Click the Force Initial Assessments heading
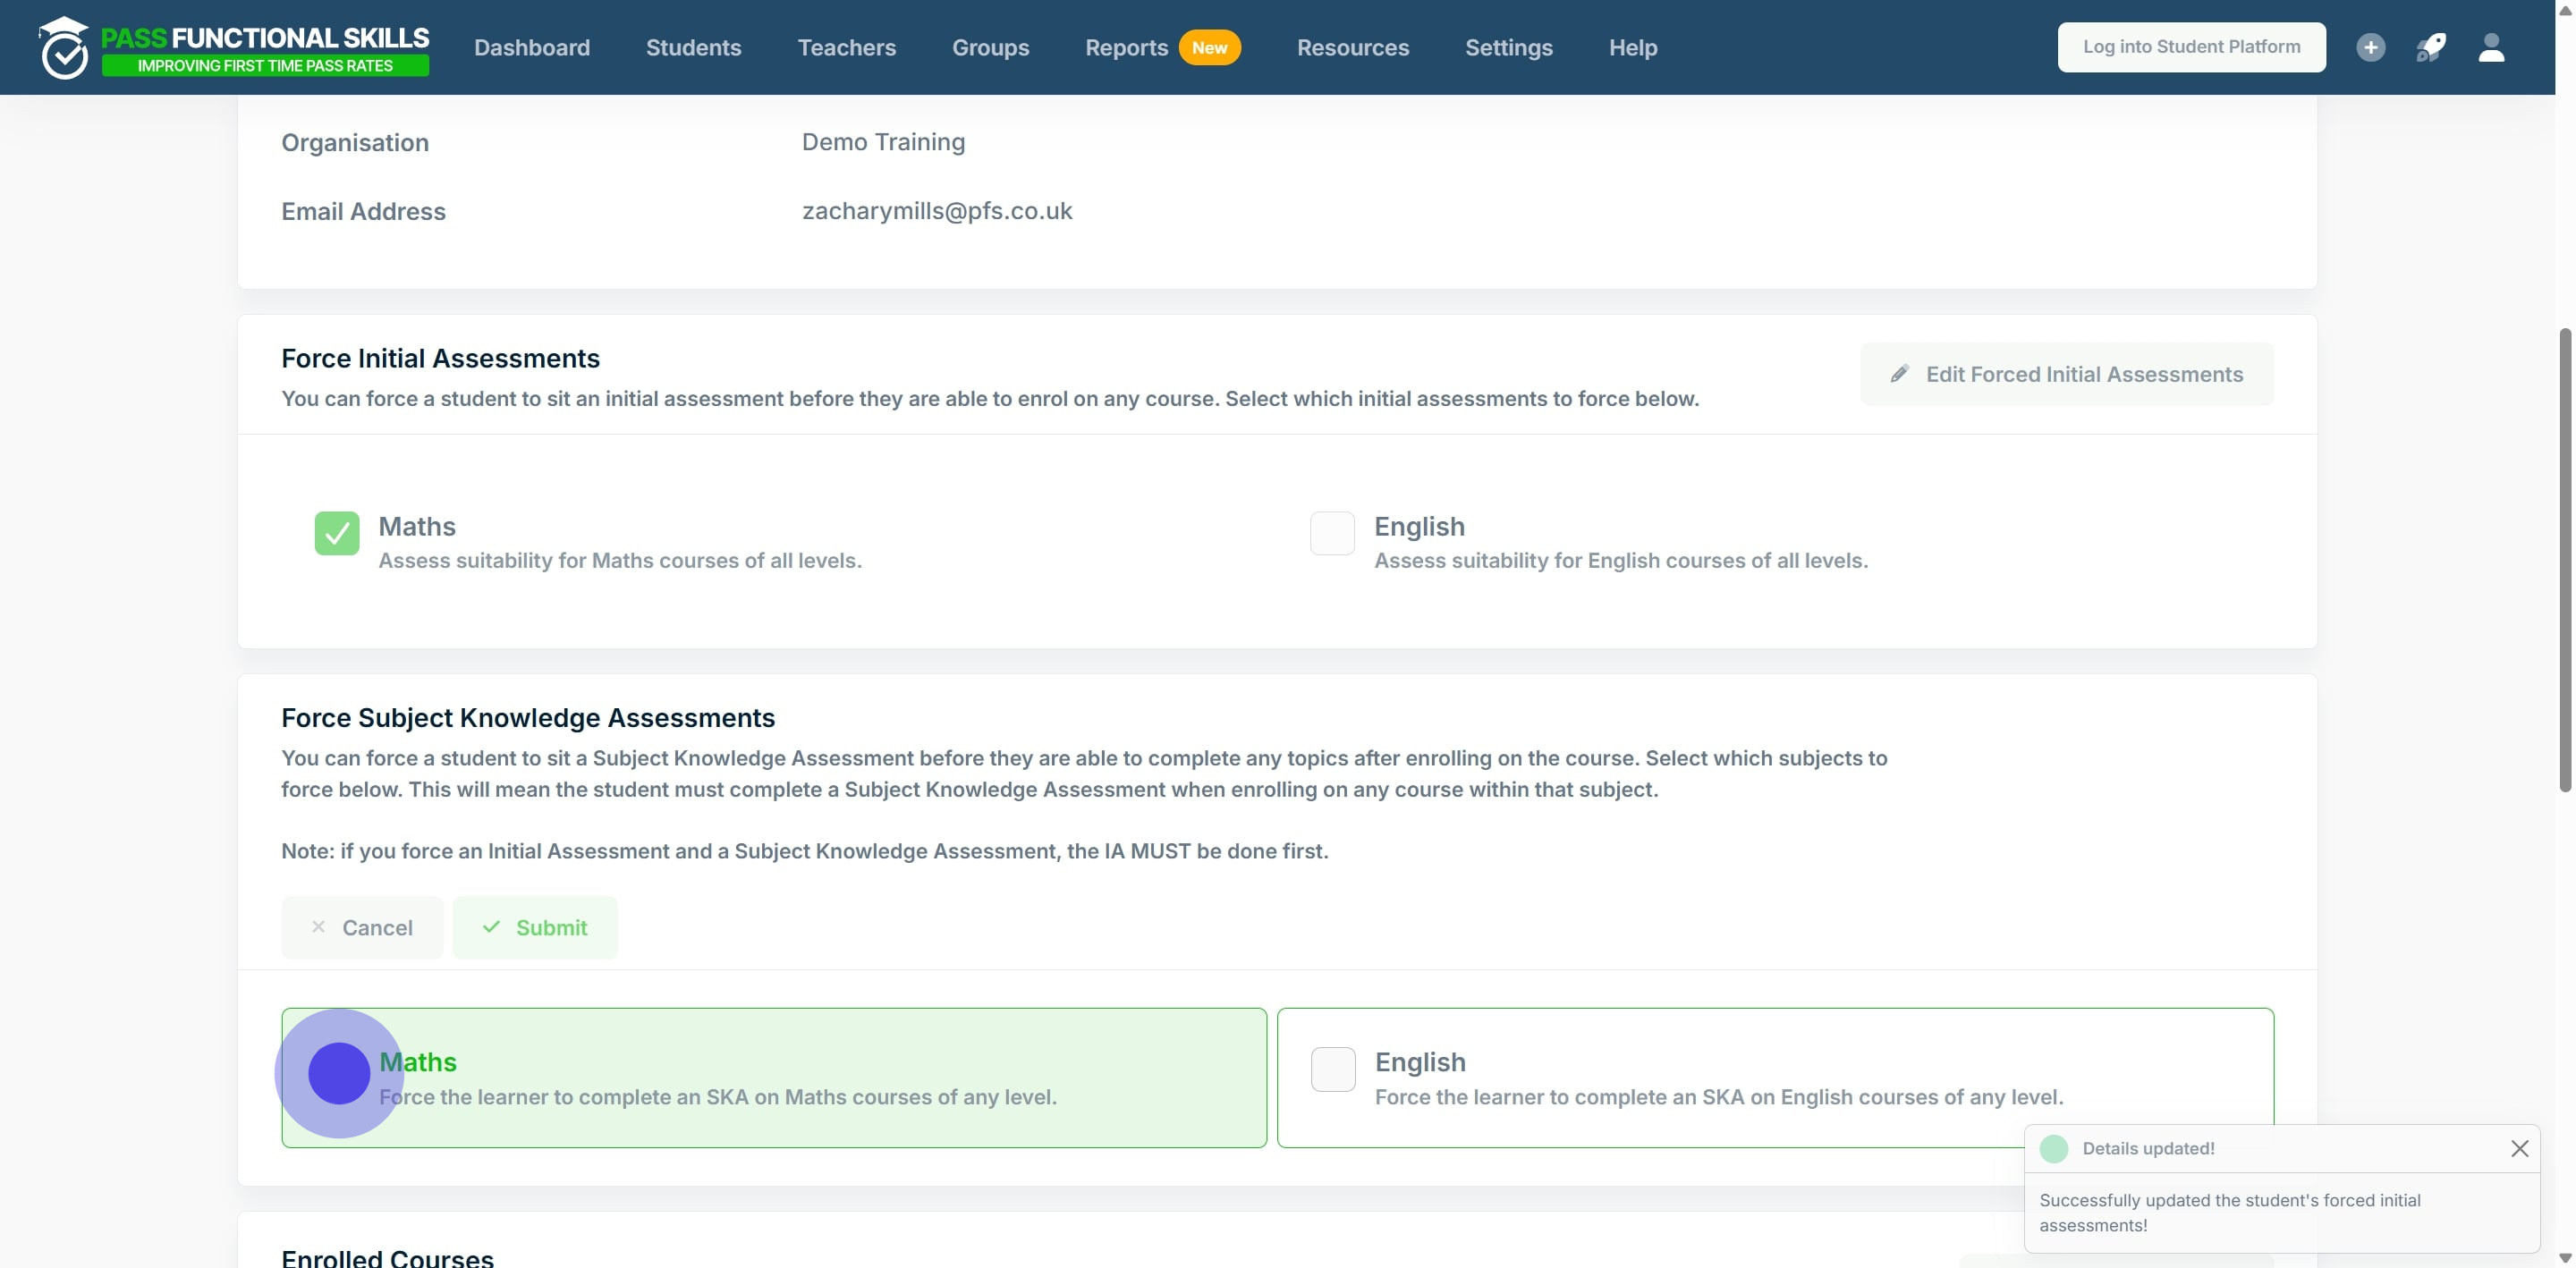Screen dimensions: 2576x1268 (440, 358)
